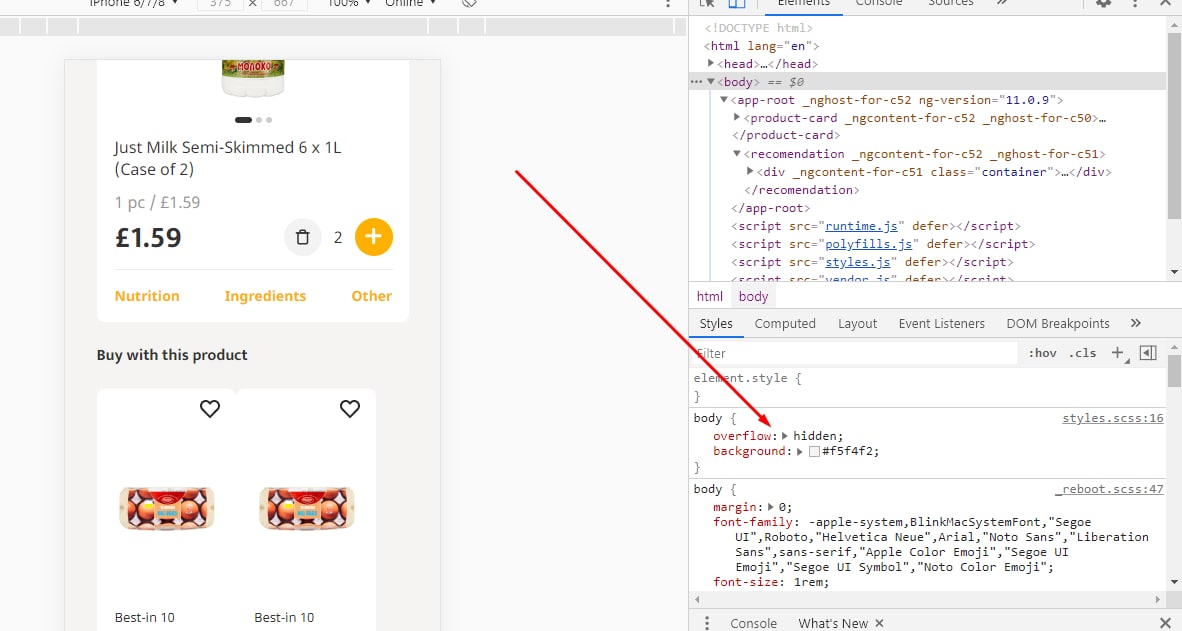
Task: Edit the 'font-size: 1rem;' declaration
Action: click(x=771, y=582)
